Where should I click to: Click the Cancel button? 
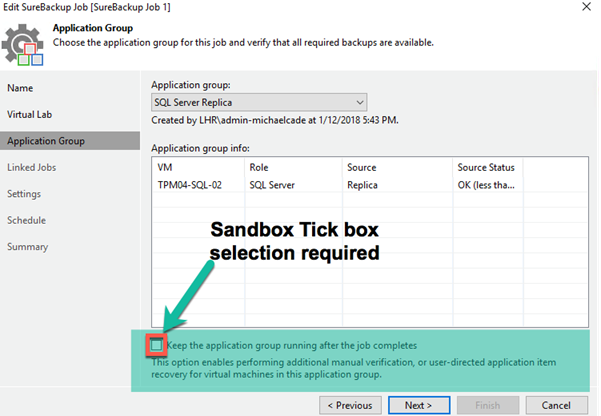pos(557,405)
